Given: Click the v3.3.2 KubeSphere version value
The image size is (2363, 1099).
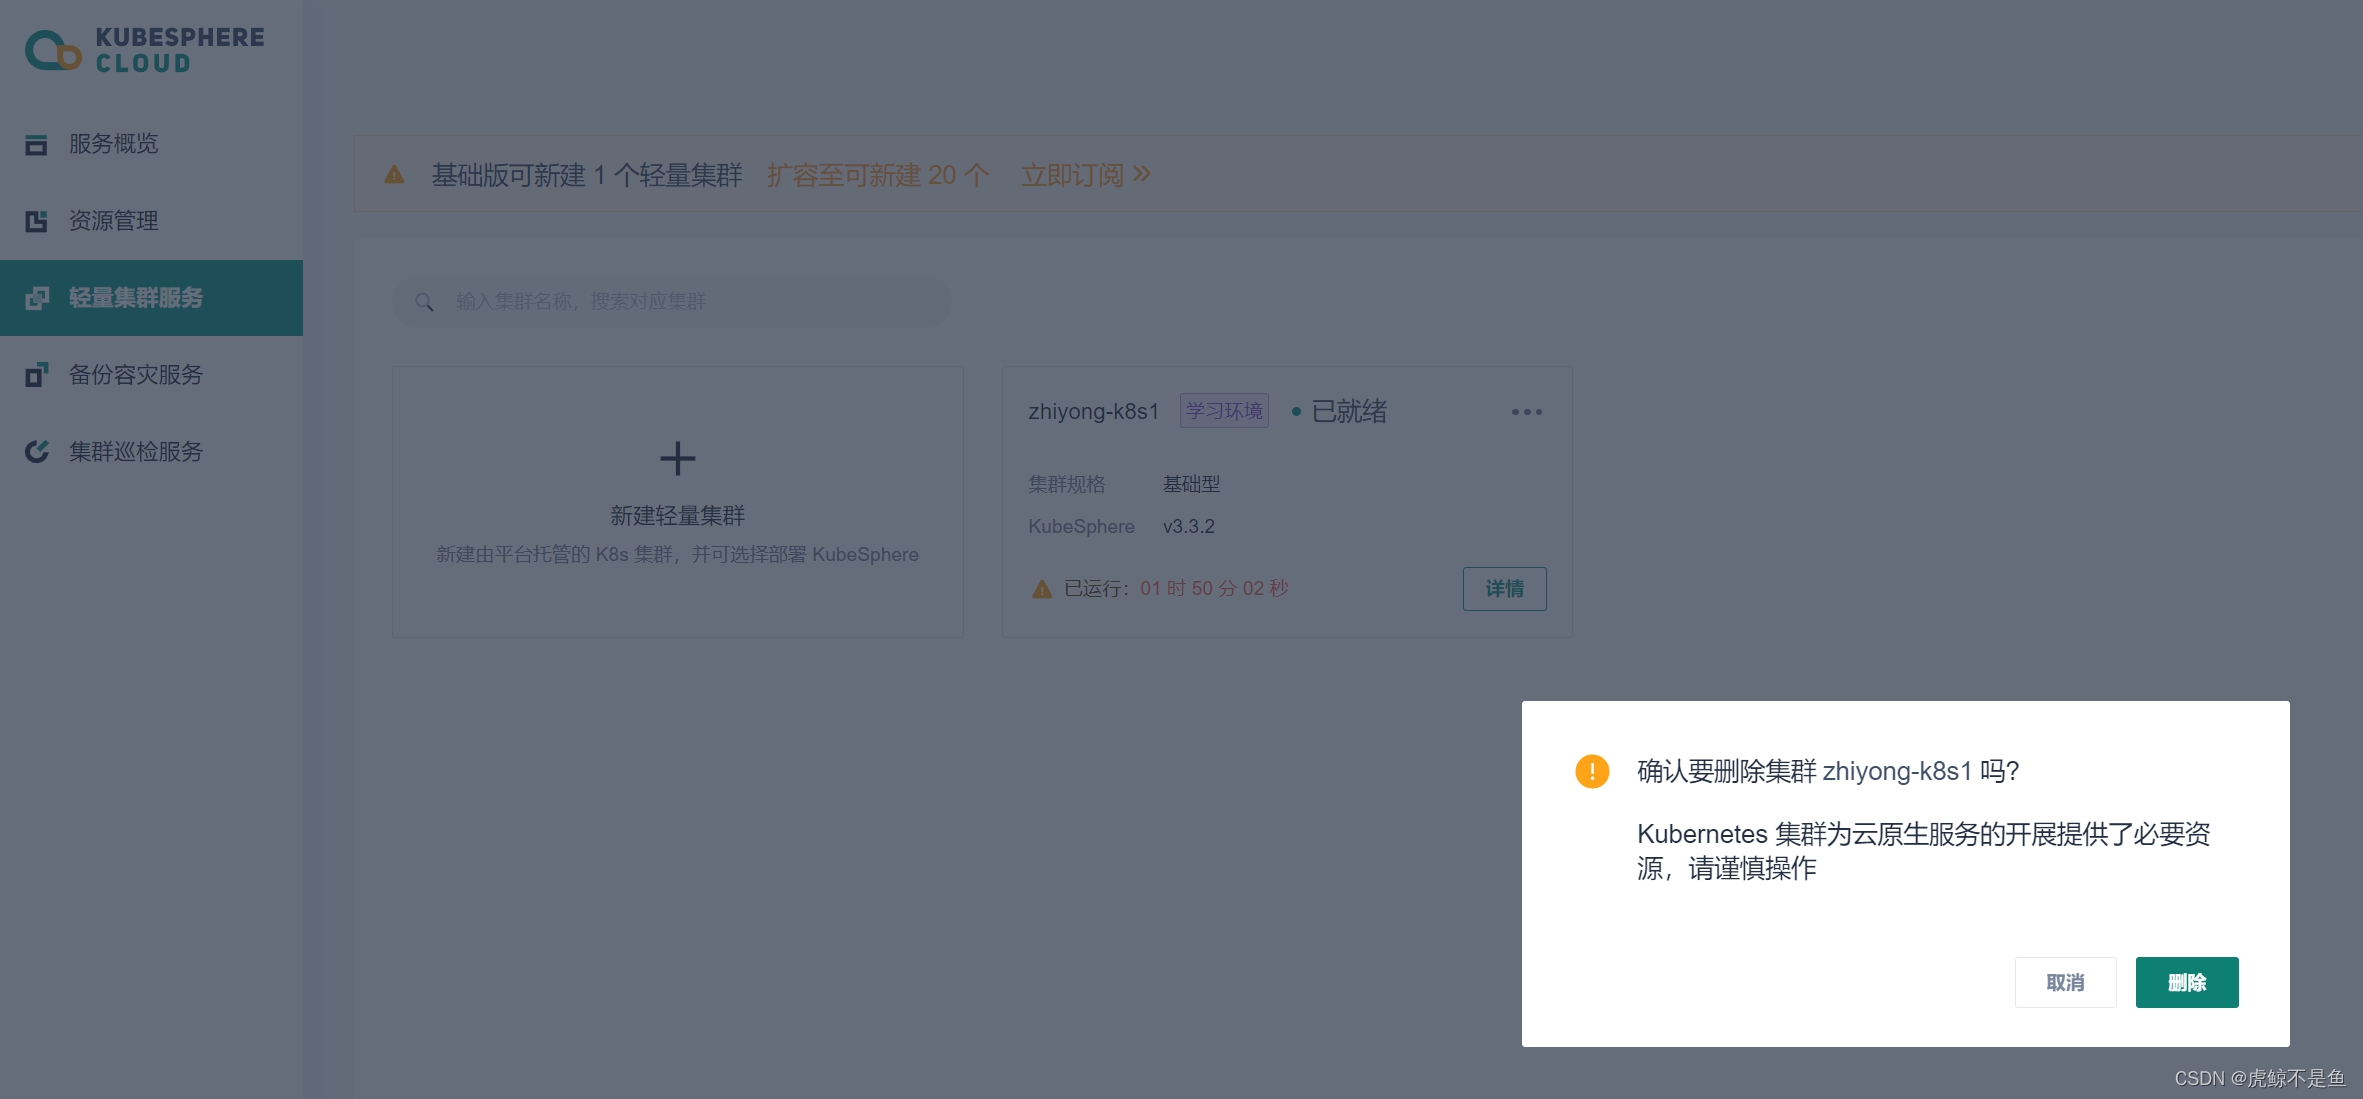Looking at the screenshot, I should tap(1189, 527).
